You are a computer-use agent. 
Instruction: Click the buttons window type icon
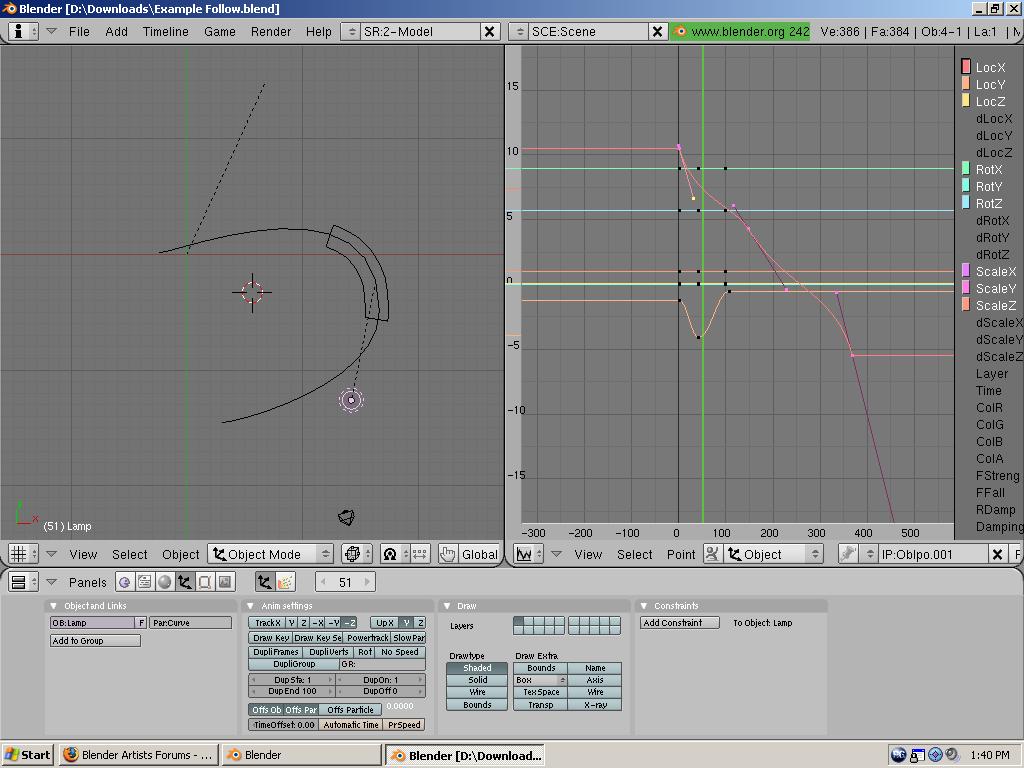(23, 582)
